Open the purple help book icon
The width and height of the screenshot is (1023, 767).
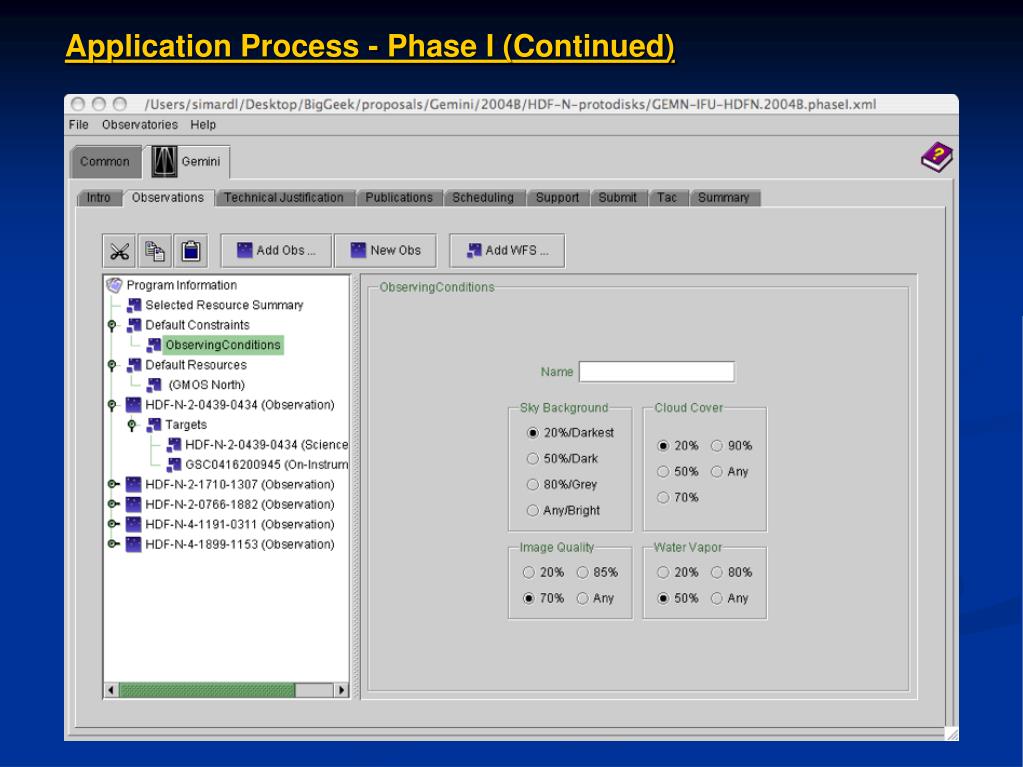tap(936, 157)
